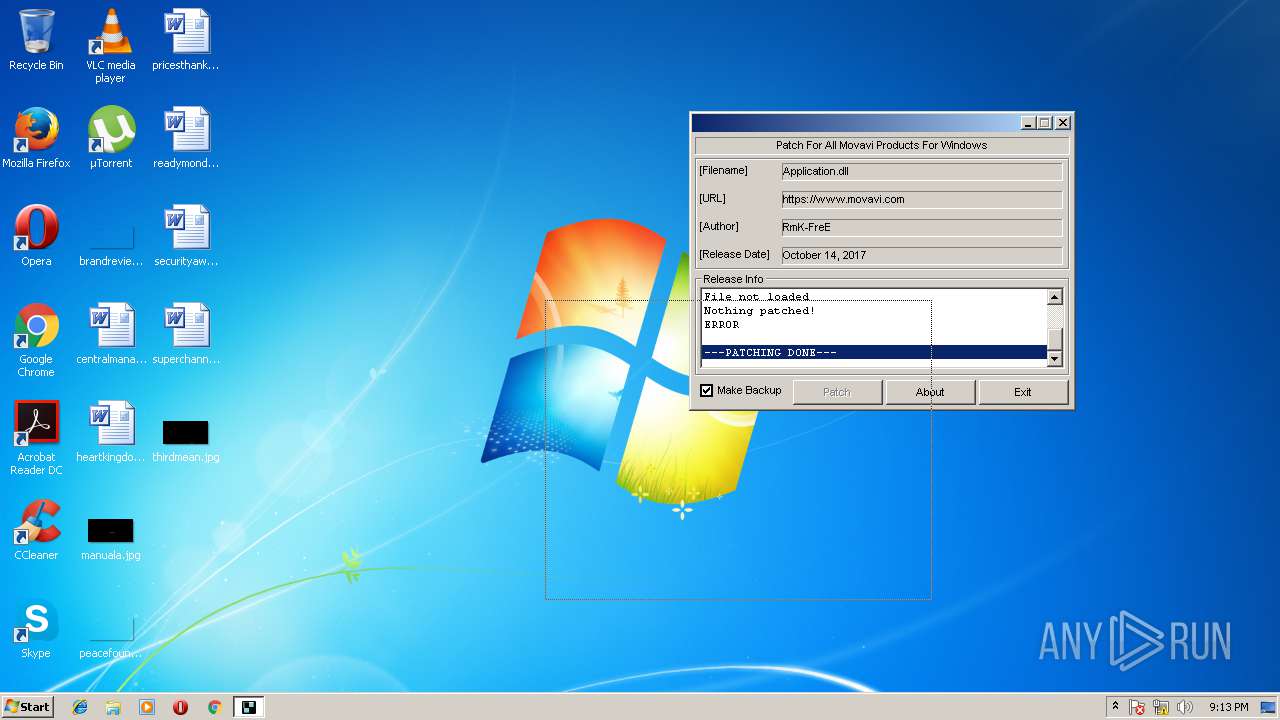Click the URL field with movavi.com
This screenshot has width=1280, height=720.
(x=921, y=199)
